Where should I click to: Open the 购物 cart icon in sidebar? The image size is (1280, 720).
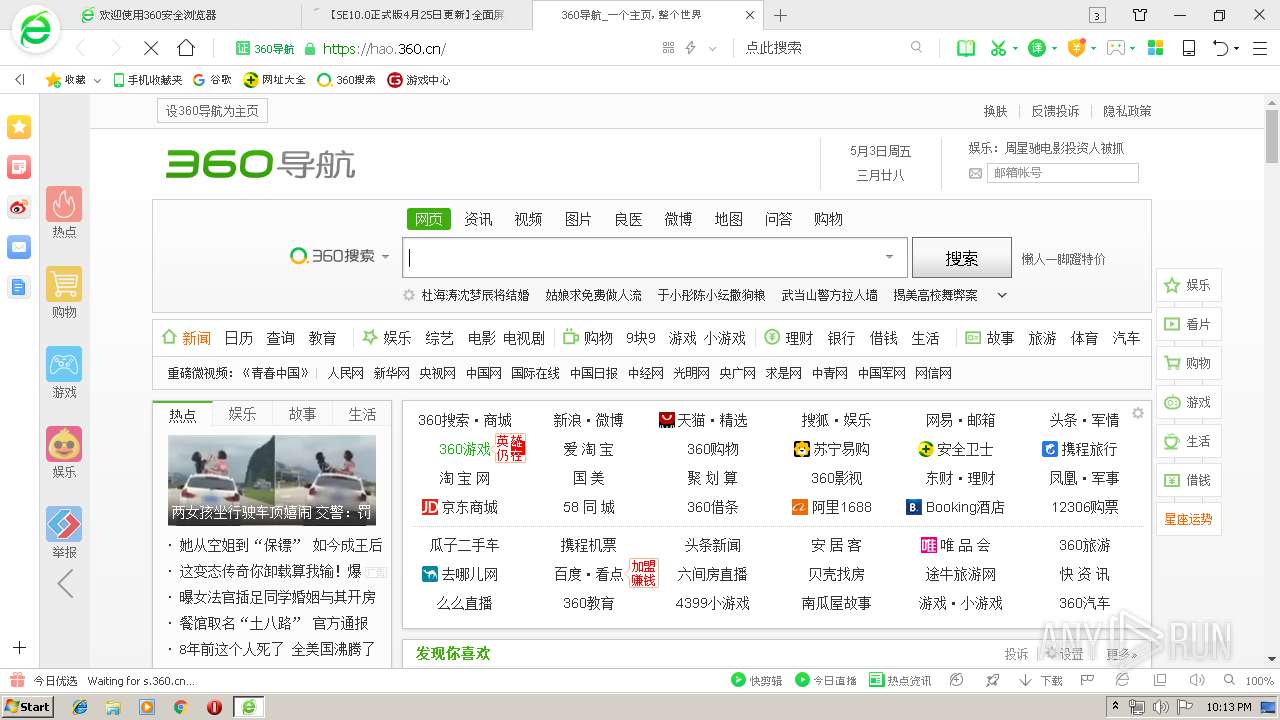[64, 284]
